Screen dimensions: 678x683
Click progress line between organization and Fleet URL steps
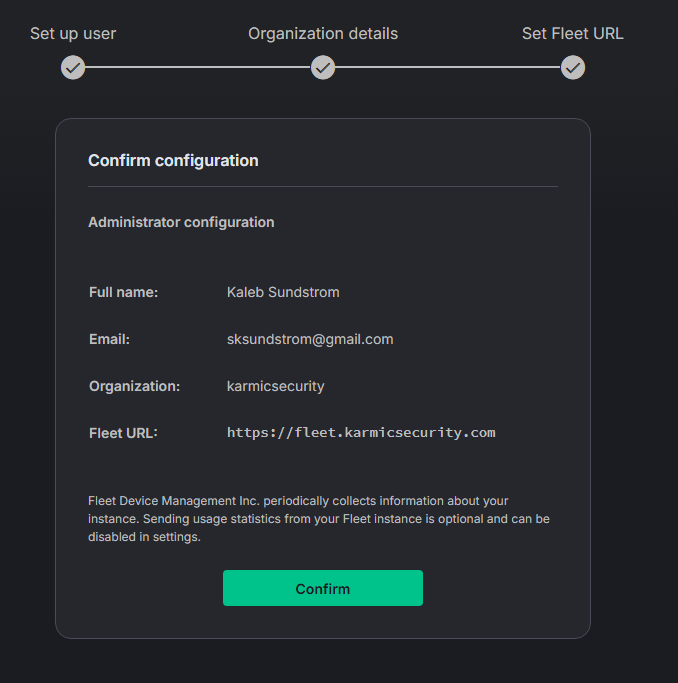click(448, 67)
